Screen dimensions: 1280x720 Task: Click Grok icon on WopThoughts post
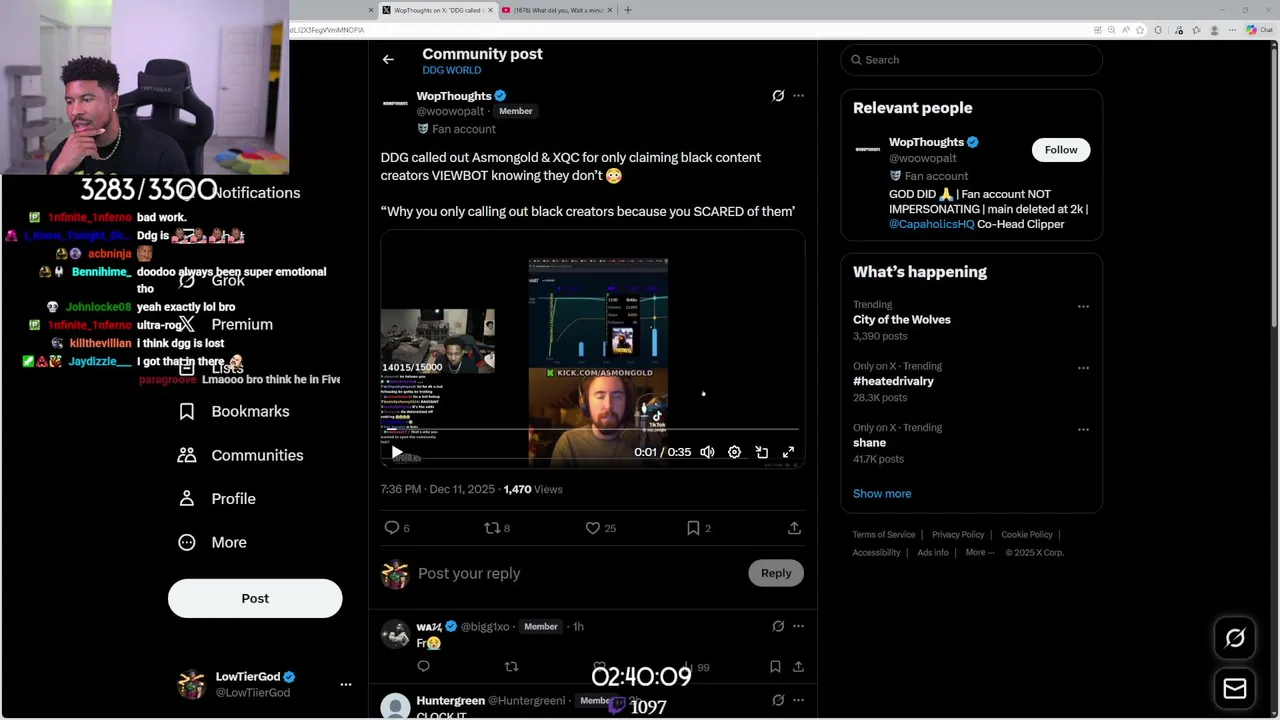pos(778,96)
